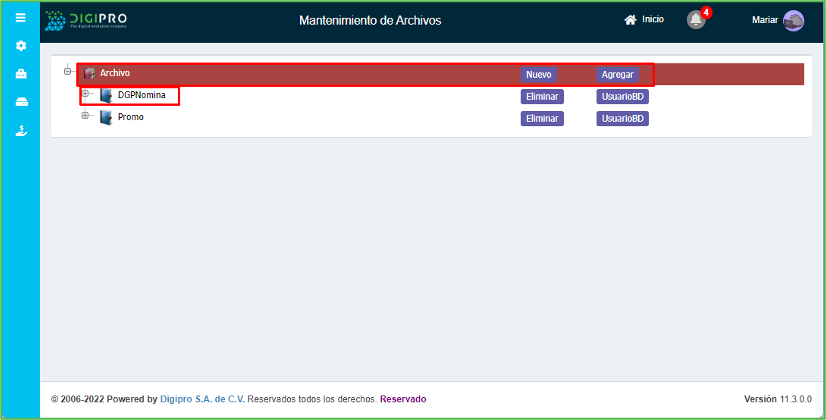
Task: Click the Mariar user avatar
Action: pos(793,21)
